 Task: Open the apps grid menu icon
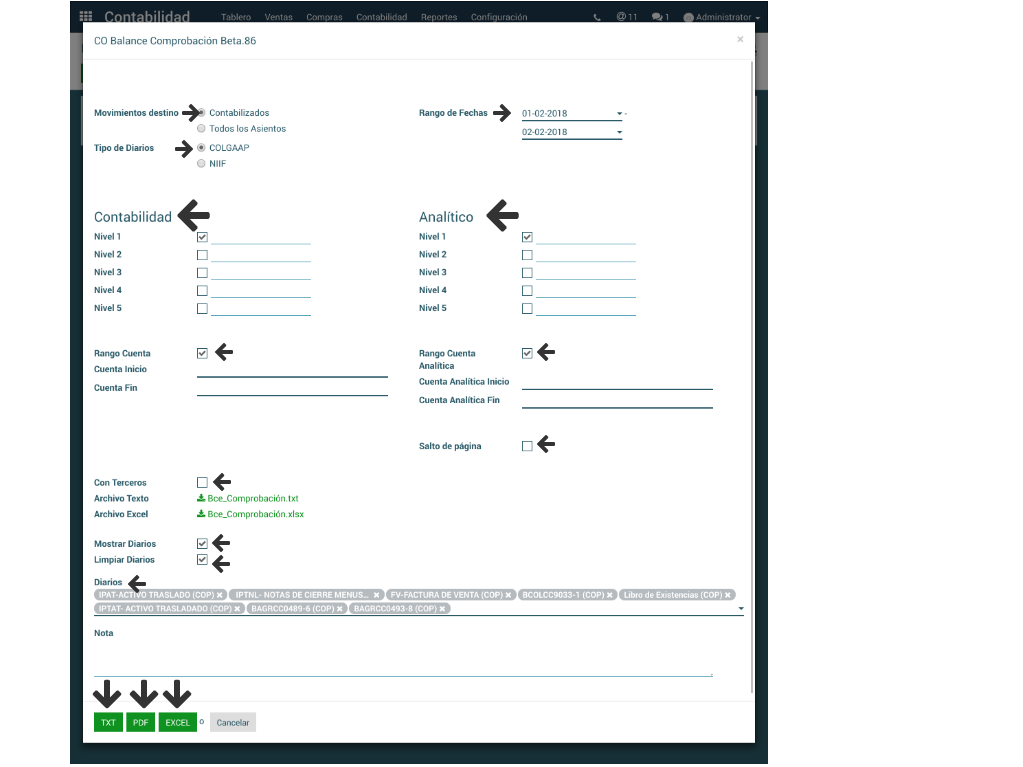point(86,17)
